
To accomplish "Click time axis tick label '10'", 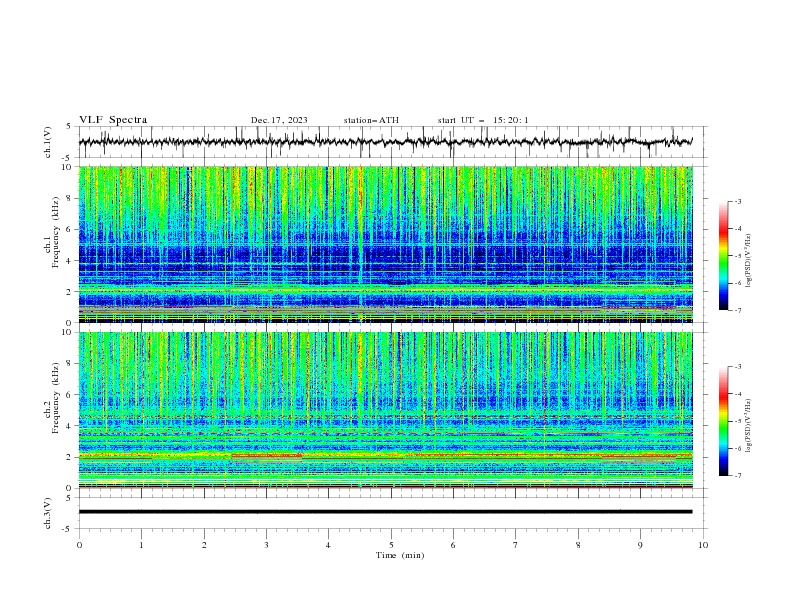I will point(703,545).
